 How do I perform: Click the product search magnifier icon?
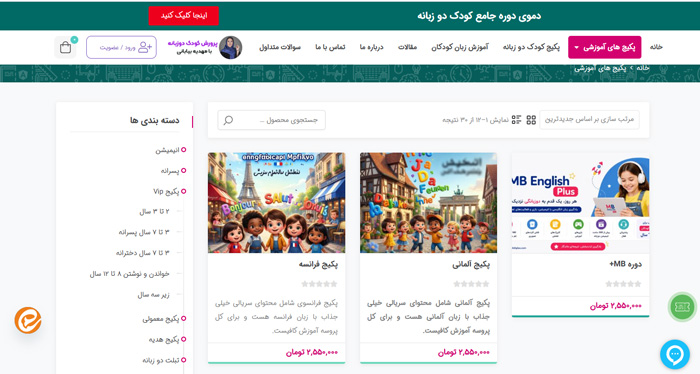[x=228, y=120]
